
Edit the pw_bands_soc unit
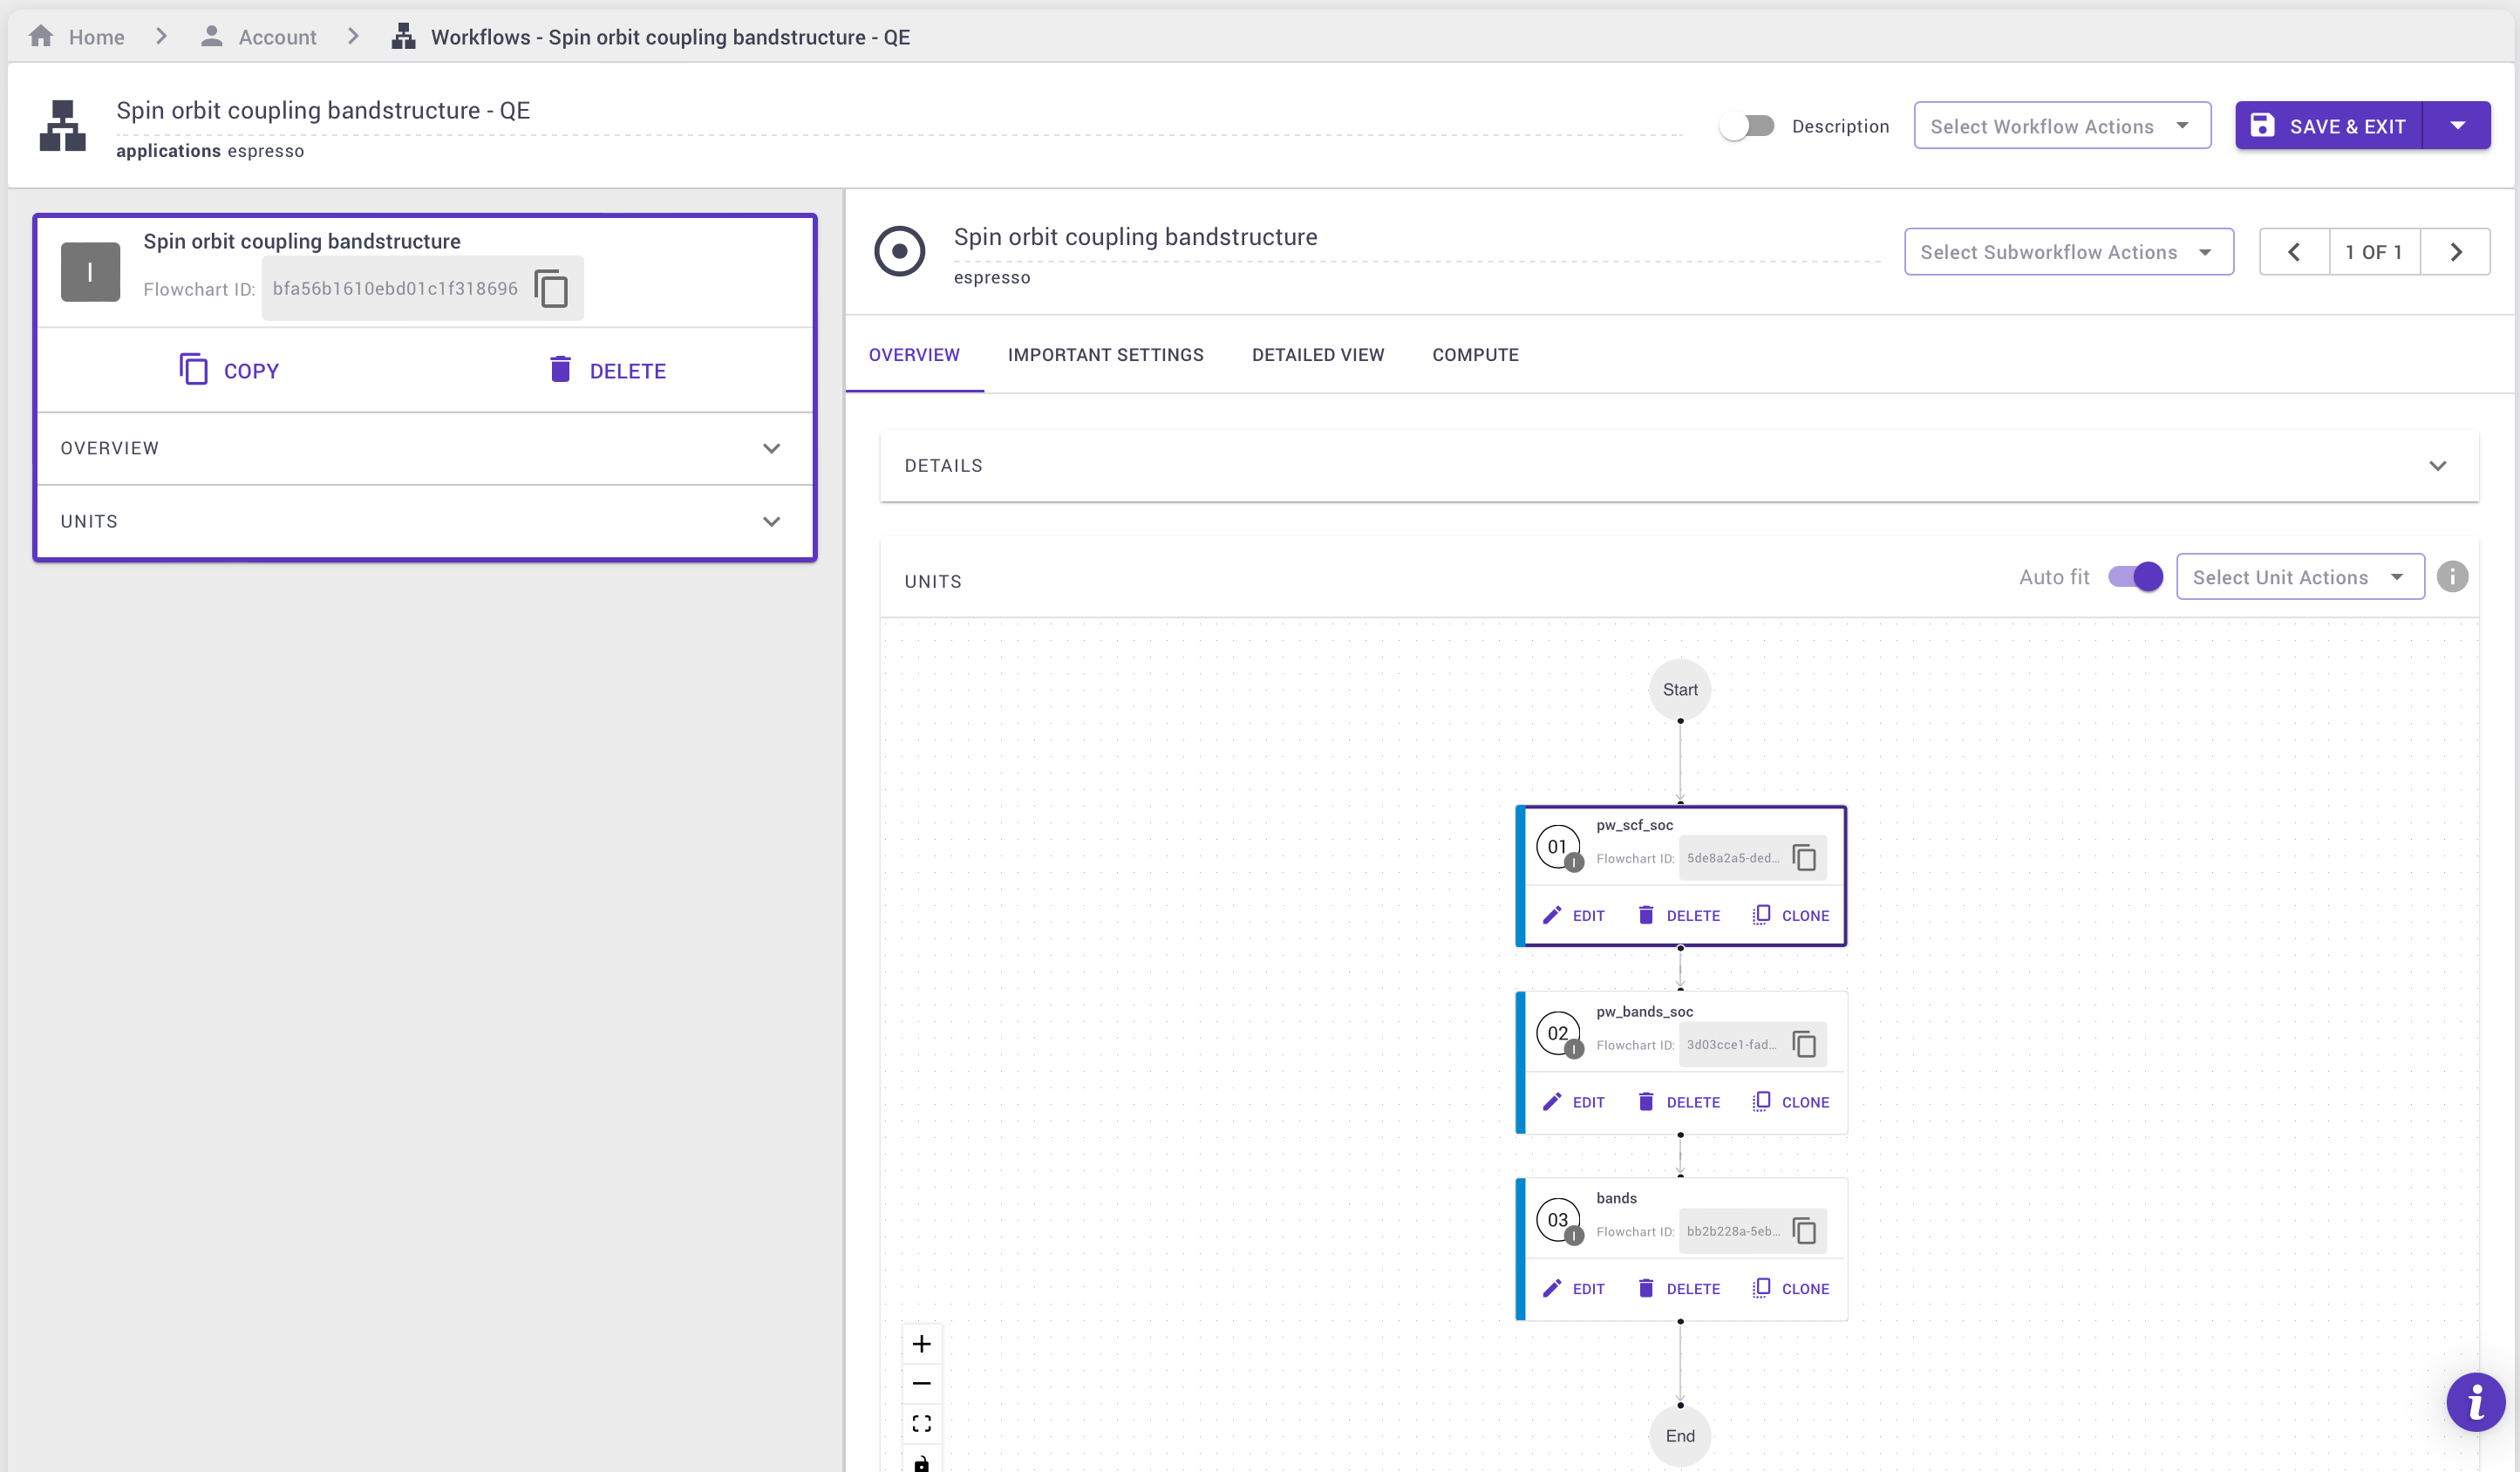point(1574,1103)
